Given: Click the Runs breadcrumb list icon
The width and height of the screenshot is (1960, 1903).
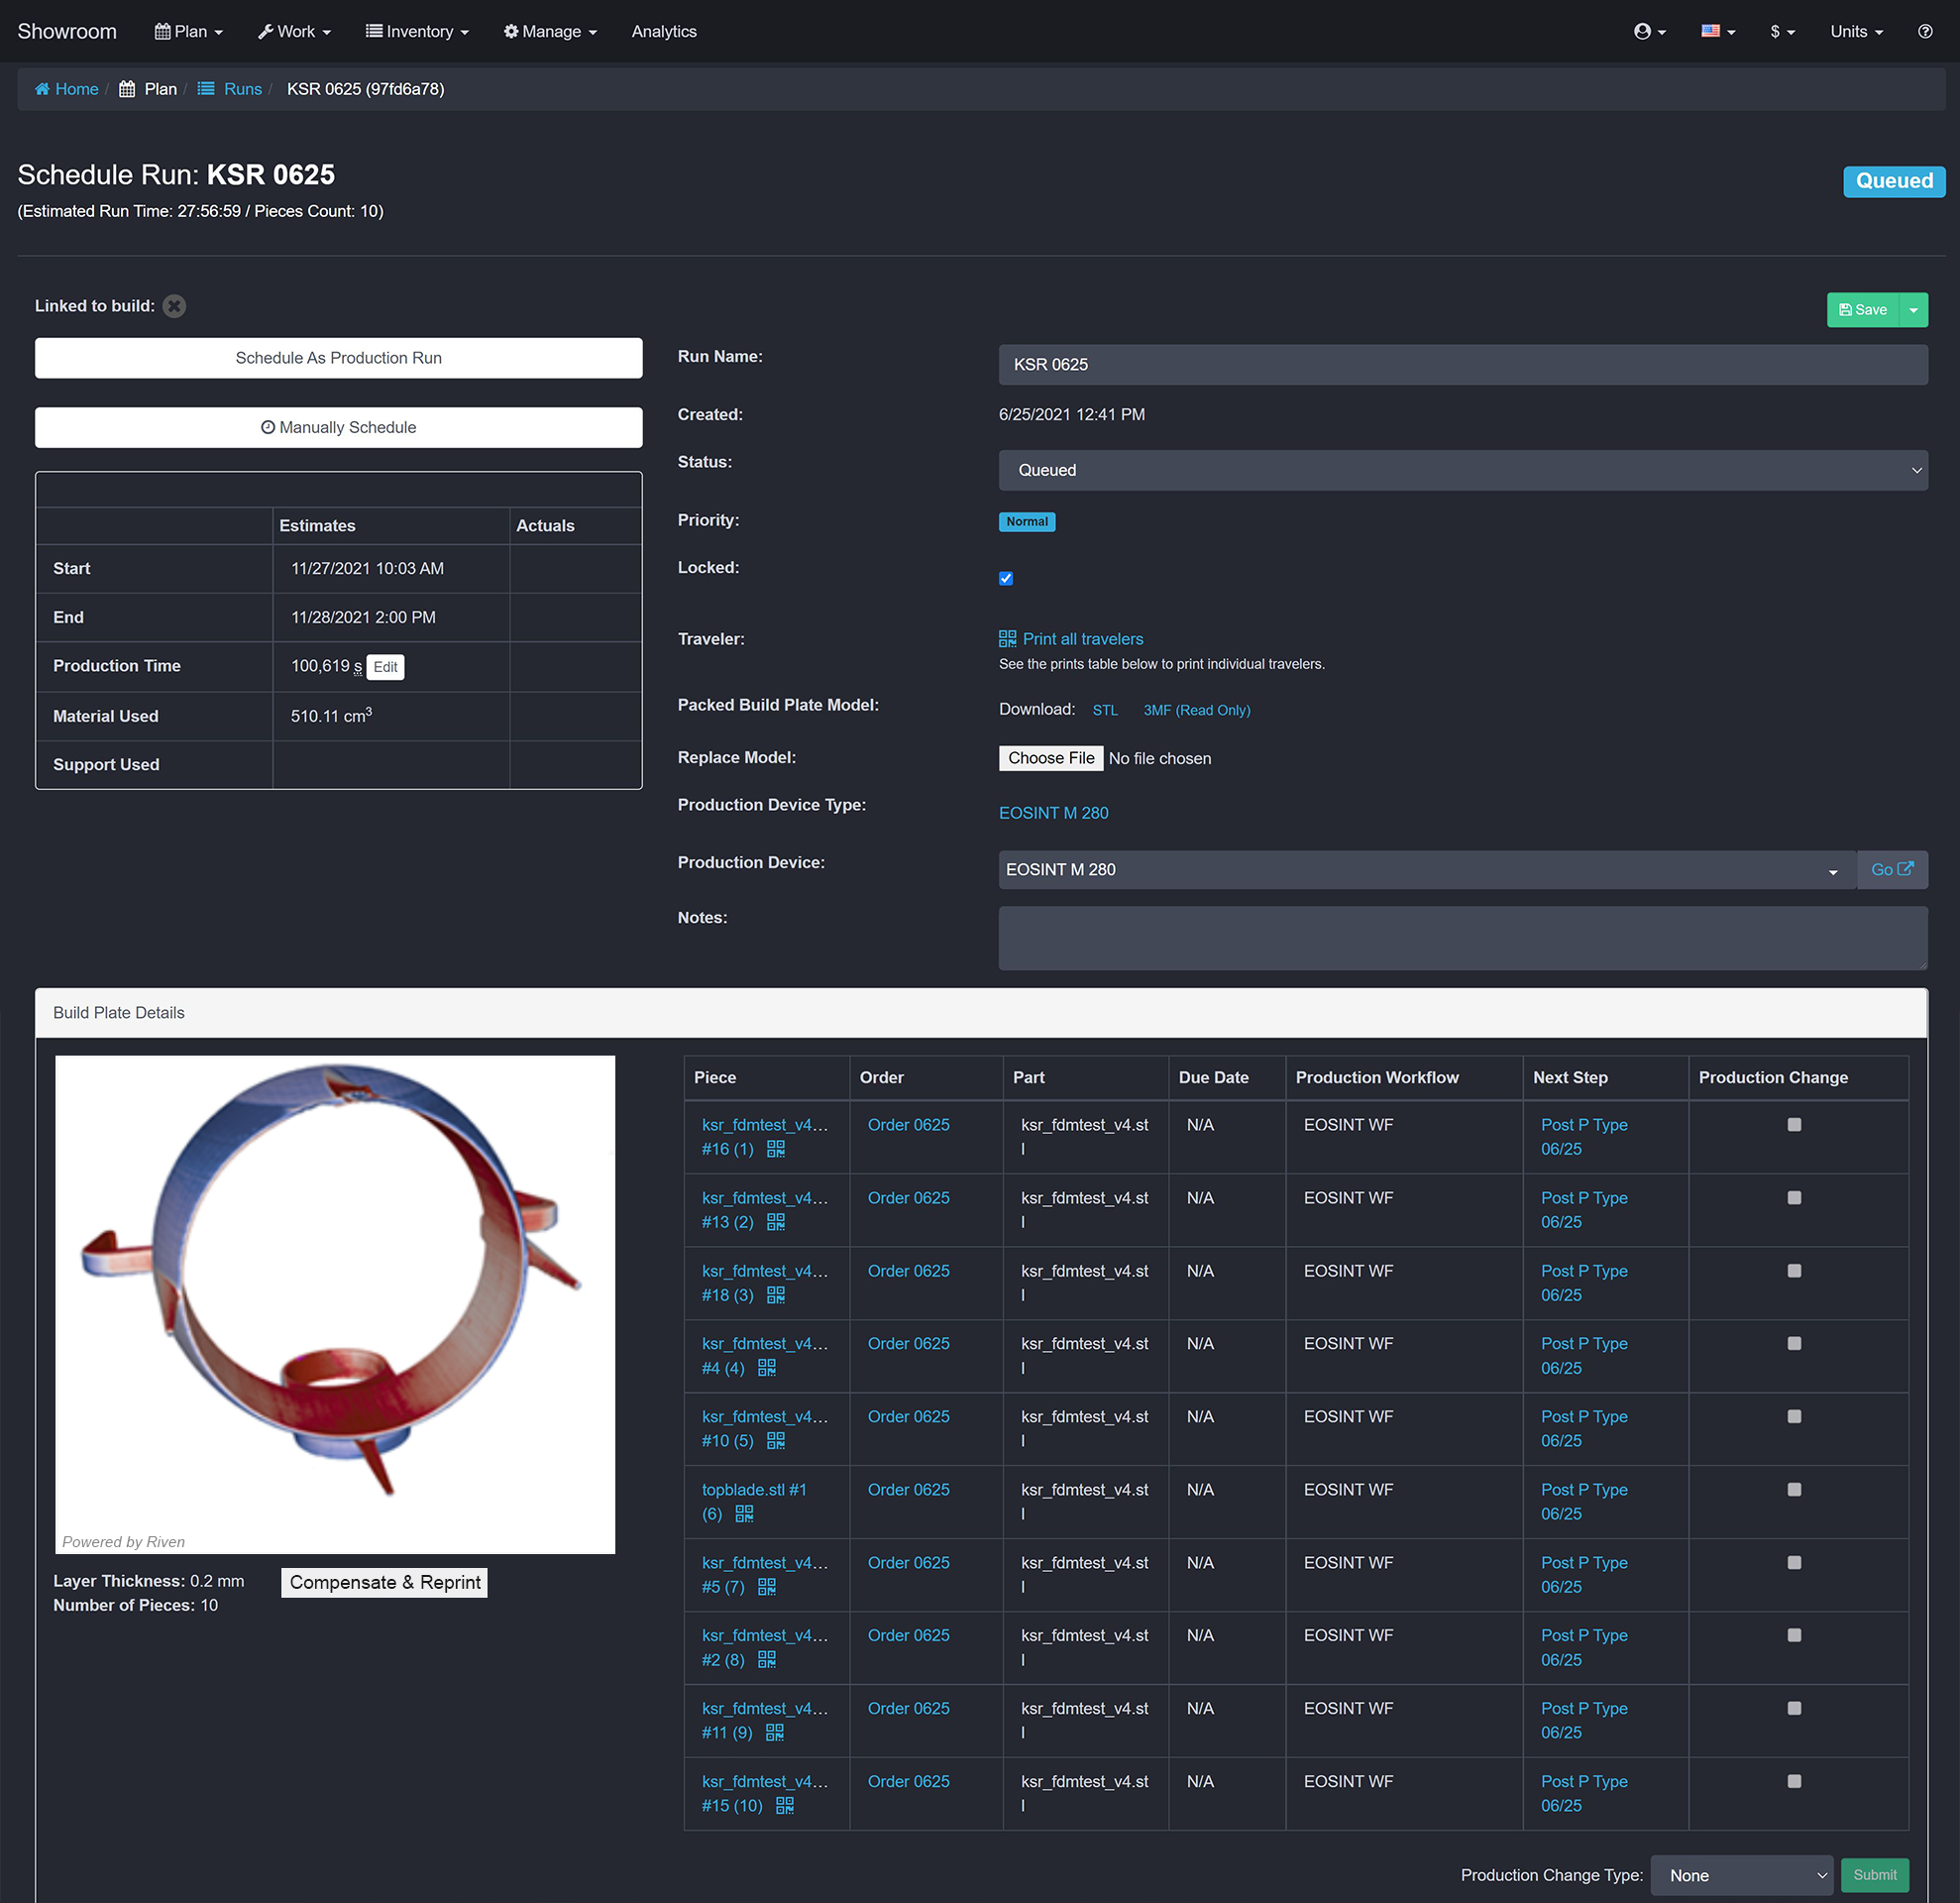Looking at the screenshot, I should point(206,89).
